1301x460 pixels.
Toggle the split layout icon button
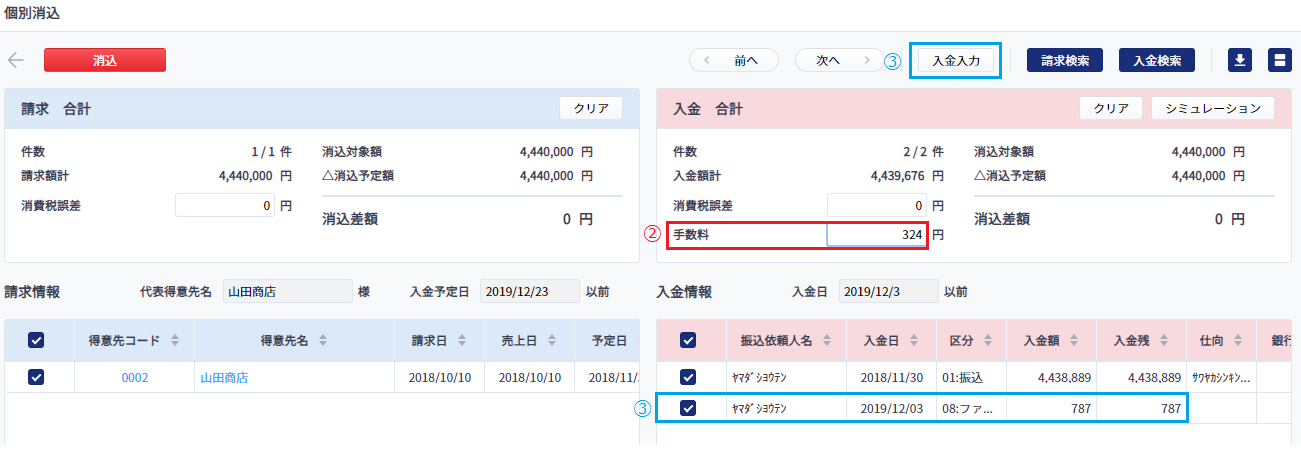[x=1279, y=60]
